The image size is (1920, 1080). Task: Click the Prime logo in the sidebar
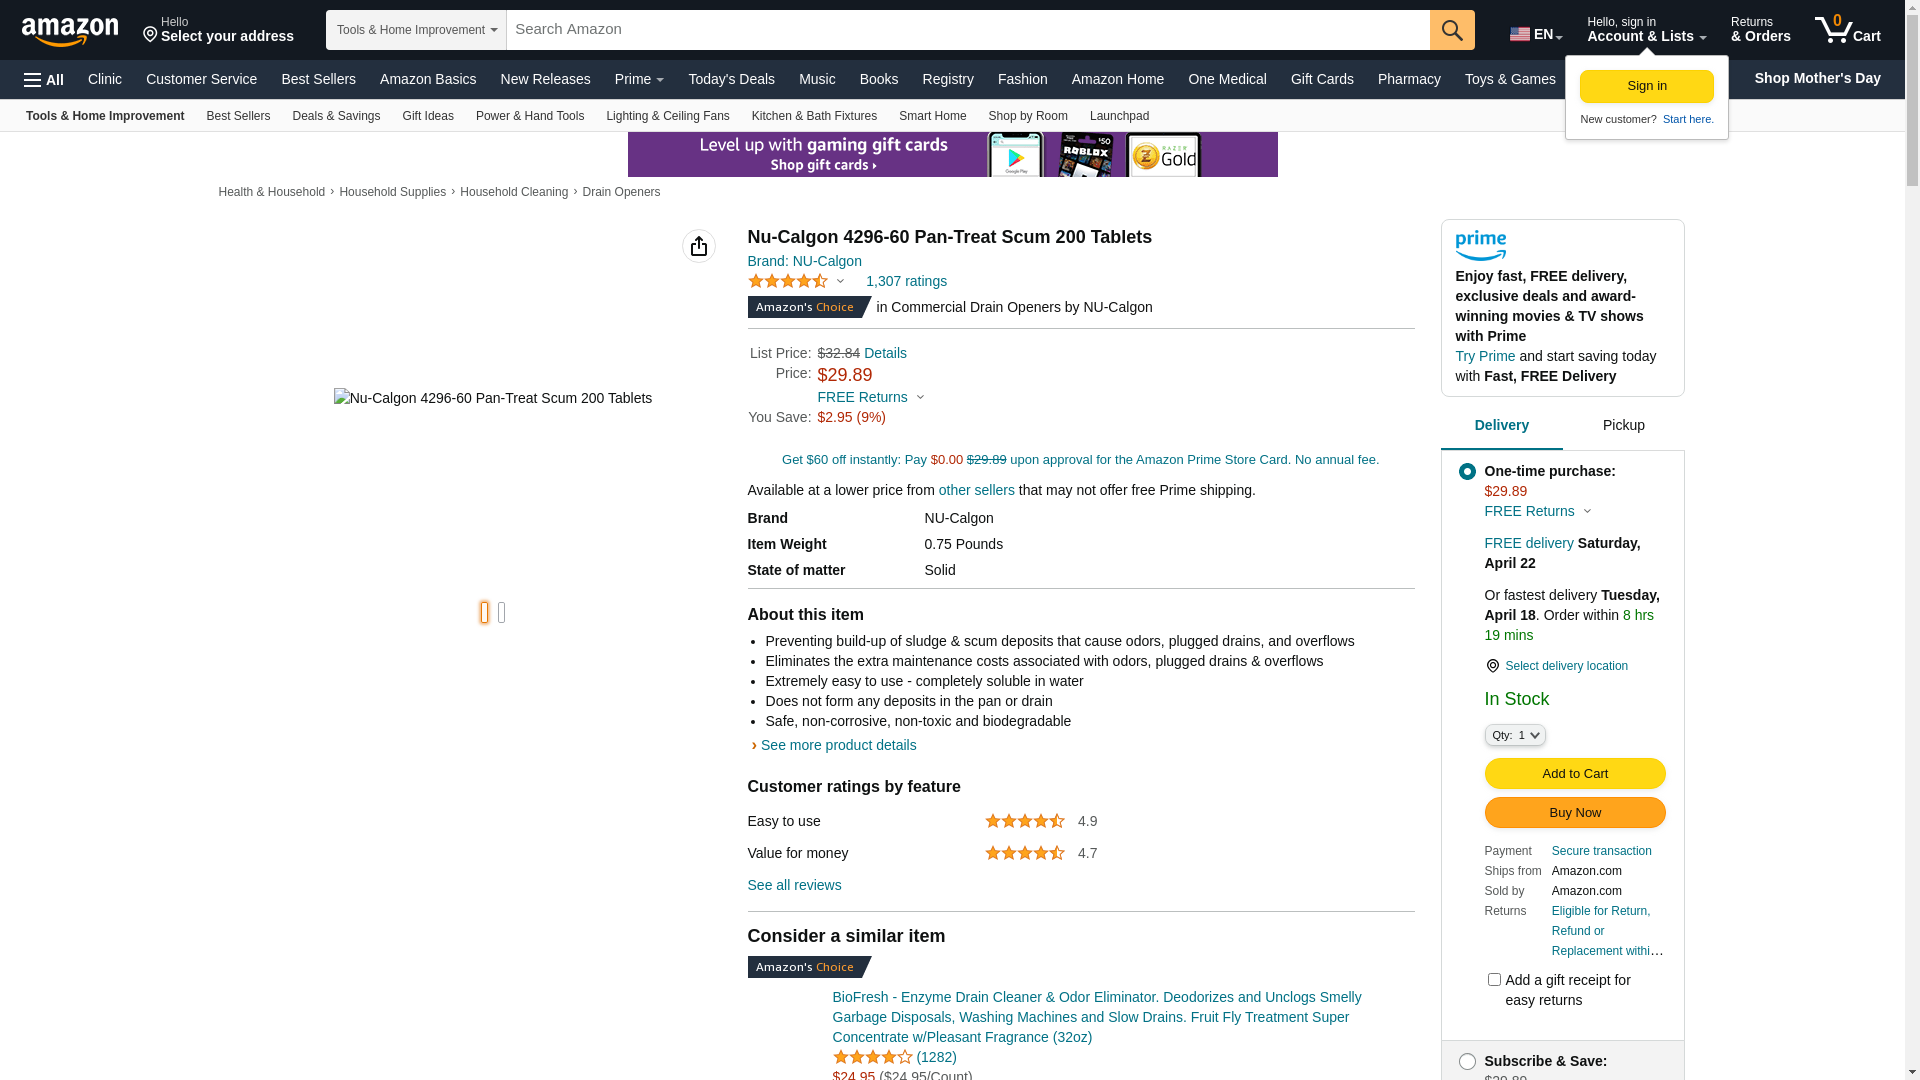click(x=1480, y=245)
